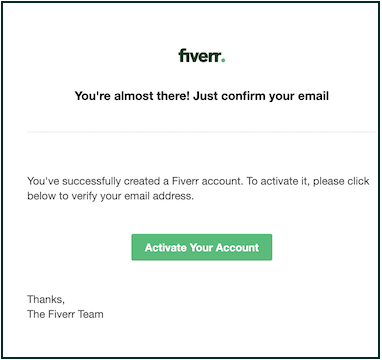Select the "You're almost there!" heading text
The width and height of the screenshot is (382, 360).
[x=132, y=96]
